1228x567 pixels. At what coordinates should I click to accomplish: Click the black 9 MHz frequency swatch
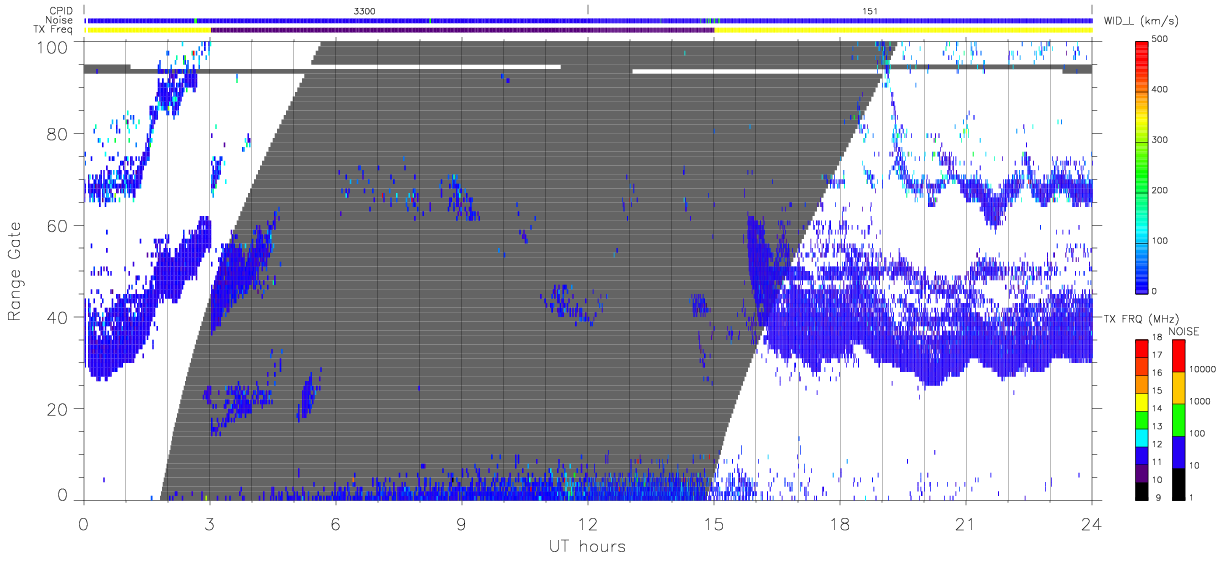click(1143, 491)
